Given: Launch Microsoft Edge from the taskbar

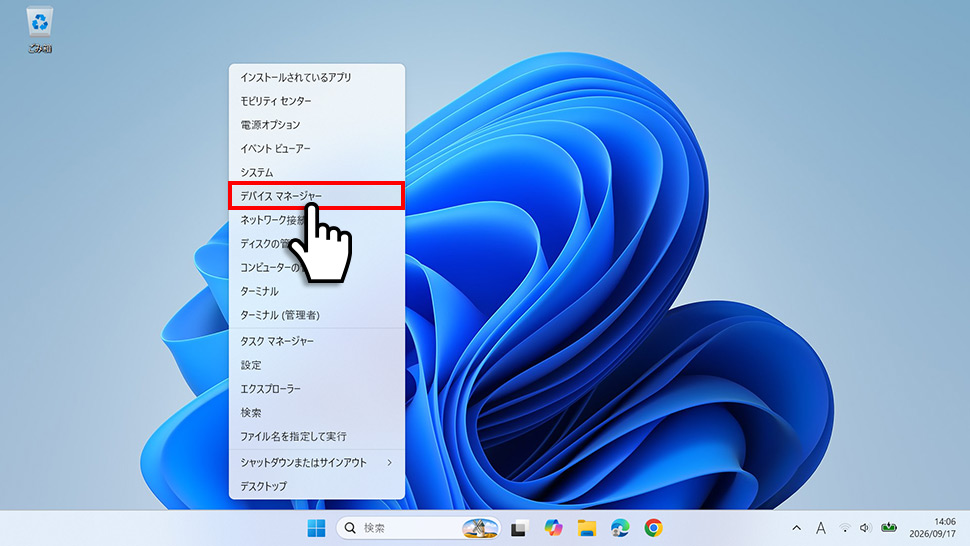Looking at the screenshot, I should pyautogui.click(x=620, y=528).
